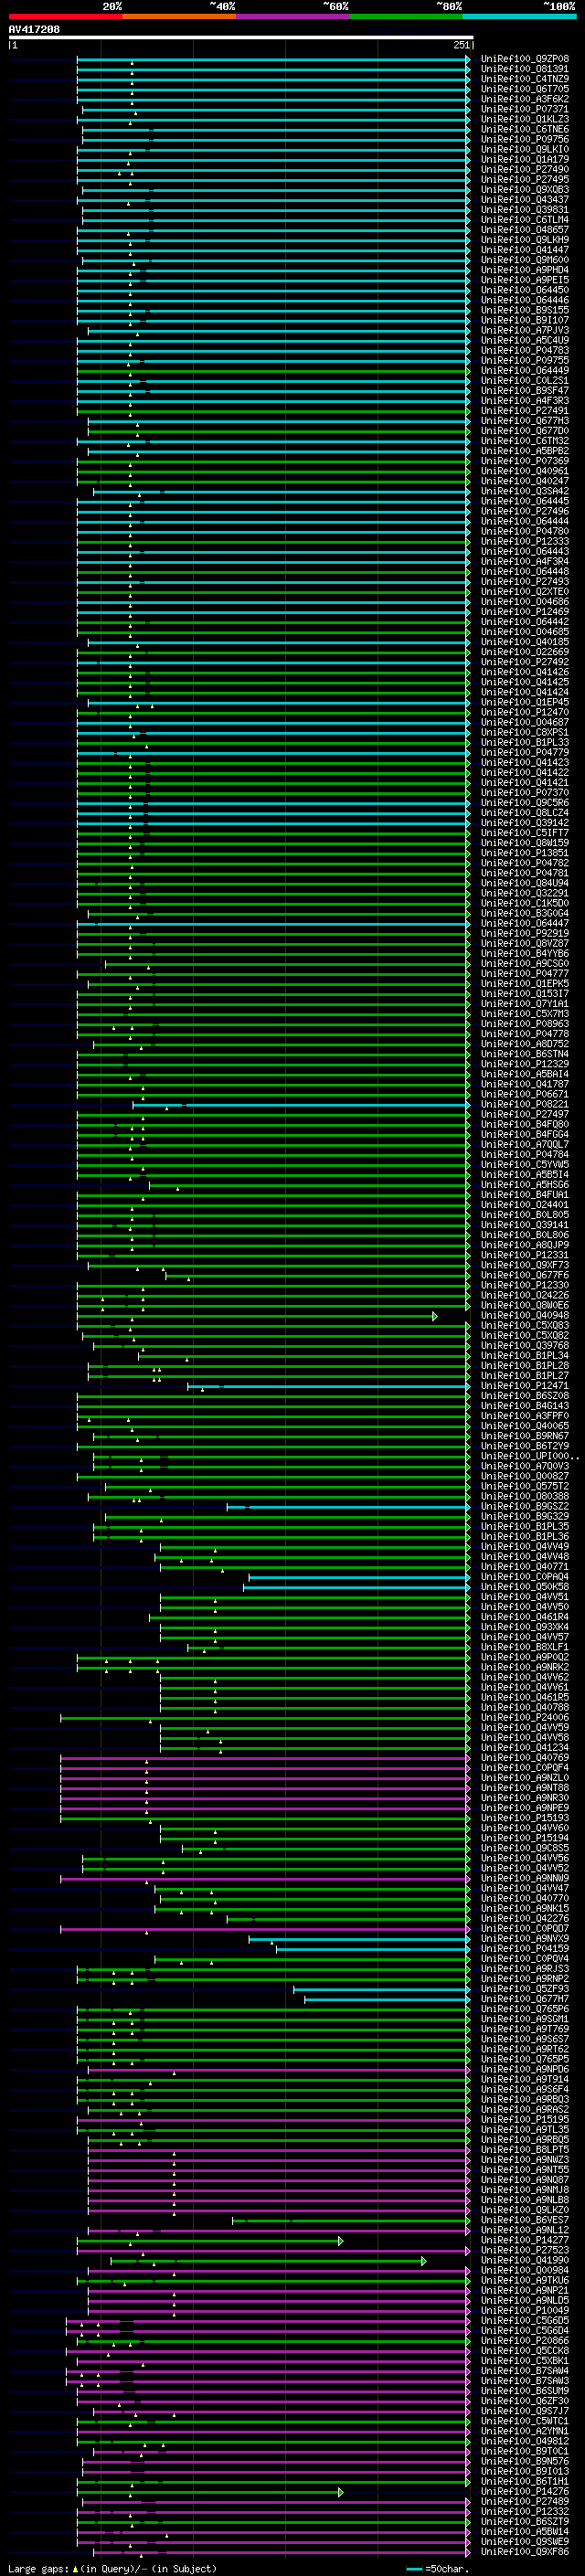Open the UniRef100_P04783 hit link

[525, 351]
